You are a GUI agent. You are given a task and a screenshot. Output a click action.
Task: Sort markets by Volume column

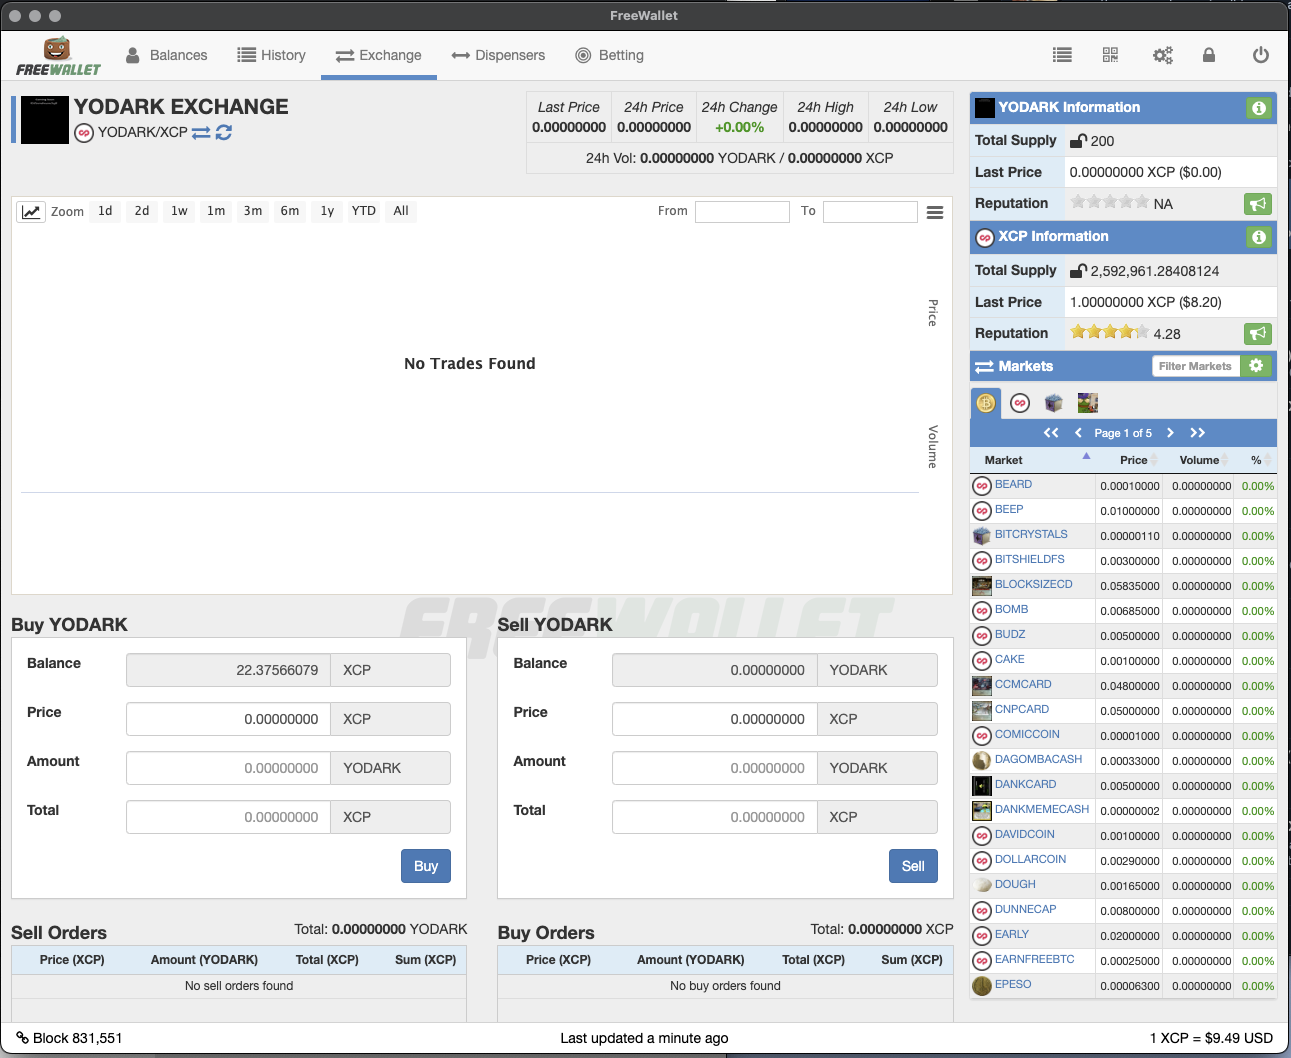pos(1199,460)
